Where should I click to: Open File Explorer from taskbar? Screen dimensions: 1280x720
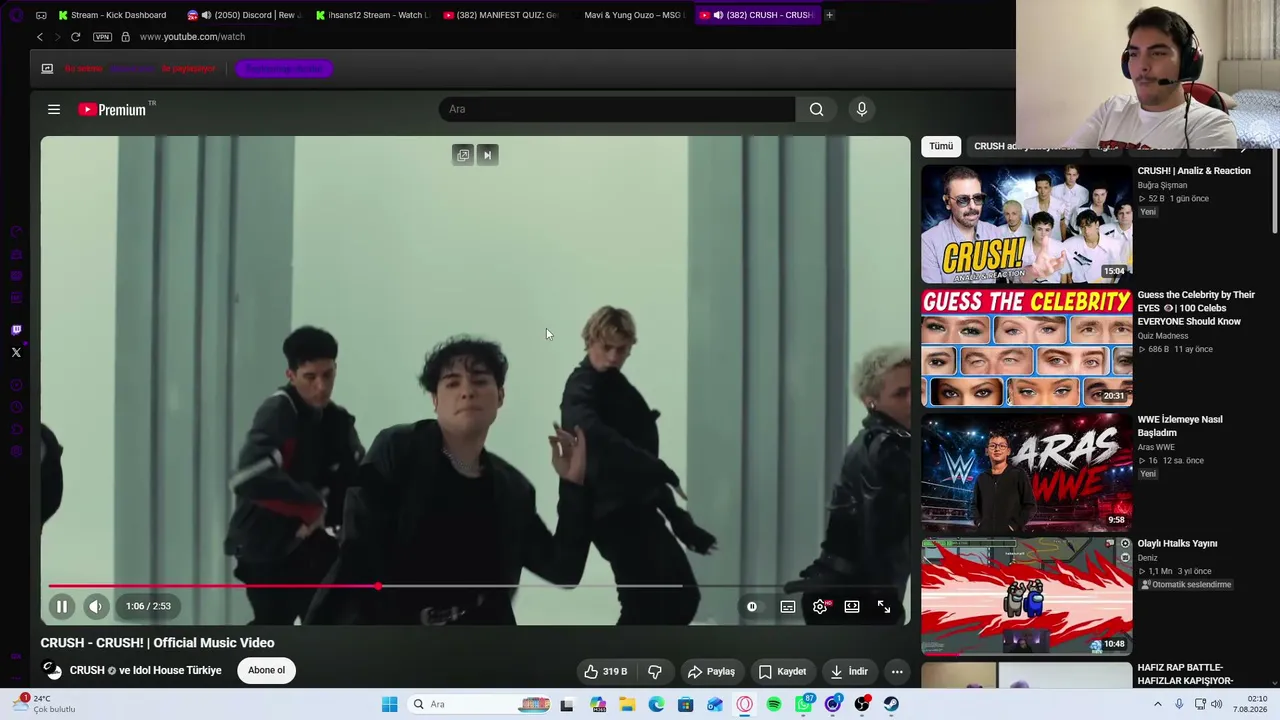pyautogui.click(x=627, y=704)
